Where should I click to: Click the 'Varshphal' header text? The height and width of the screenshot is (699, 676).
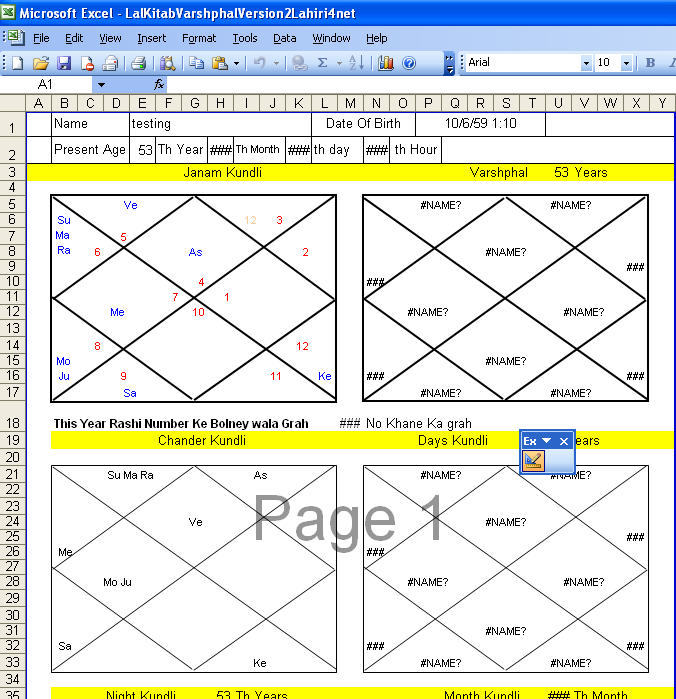[499, 173]
